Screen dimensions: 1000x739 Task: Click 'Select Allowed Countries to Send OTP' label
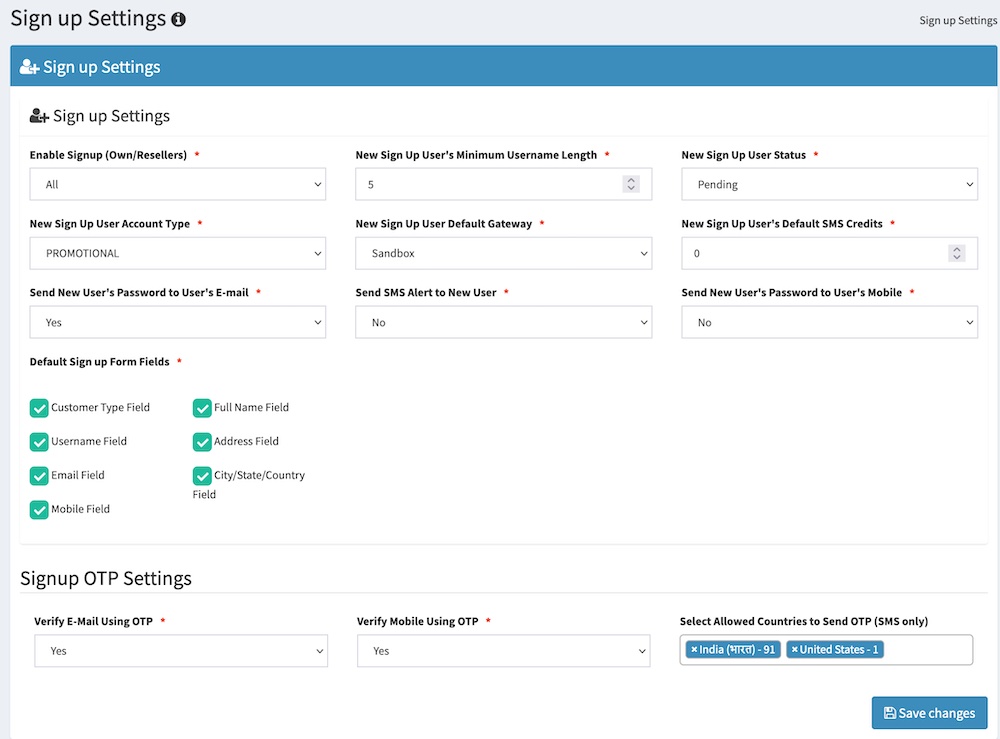point(804,621)
